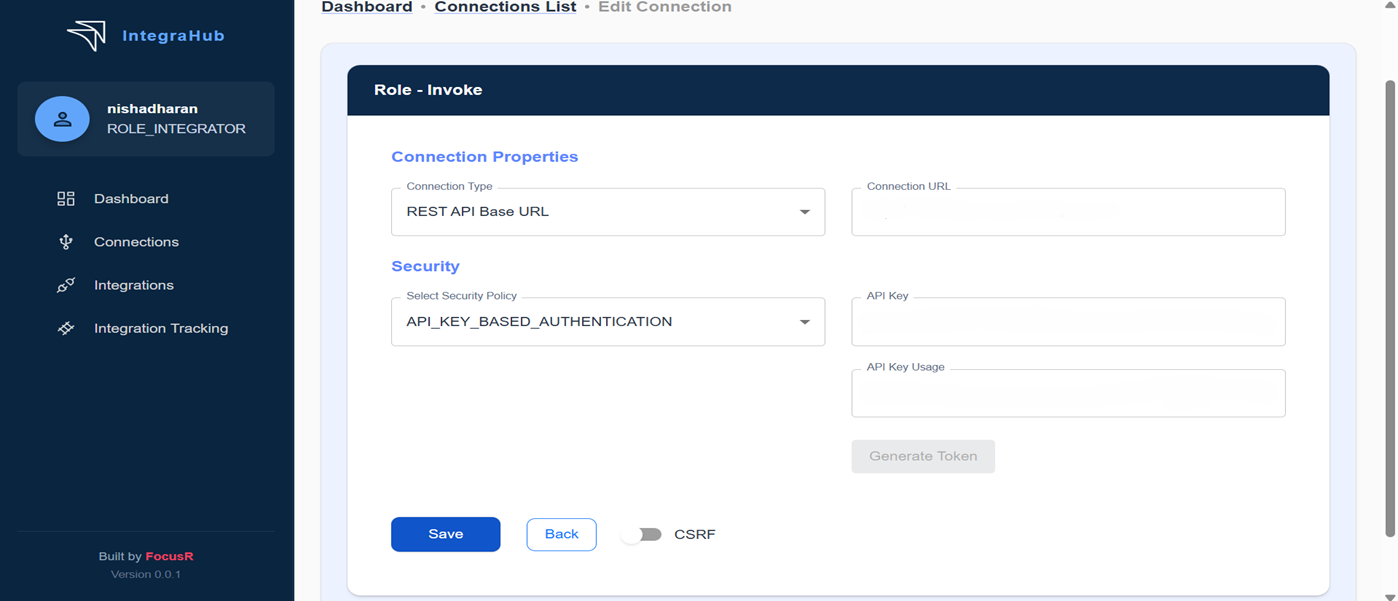This screenshot has width=1398, height=601.
Task: Click the Back button
Action: coord(561,534)
